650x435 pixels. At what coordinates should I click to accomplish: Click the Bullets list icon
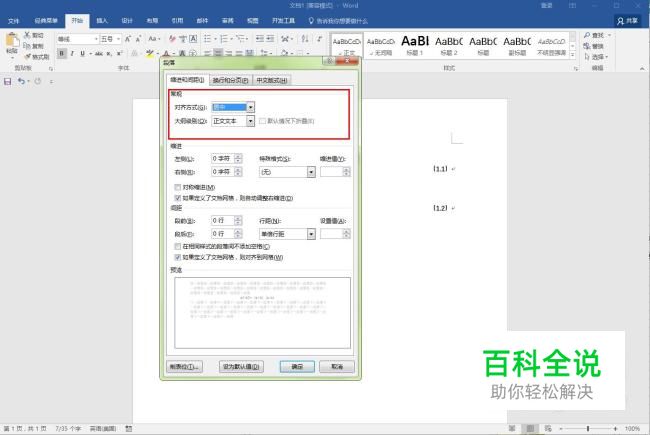(207, 39)
